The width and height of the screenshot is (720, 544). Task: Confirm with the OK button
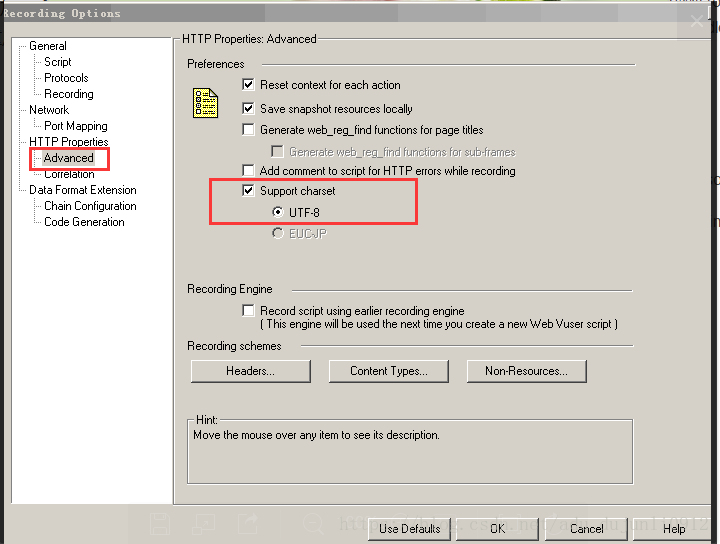(x=497, y=529)
